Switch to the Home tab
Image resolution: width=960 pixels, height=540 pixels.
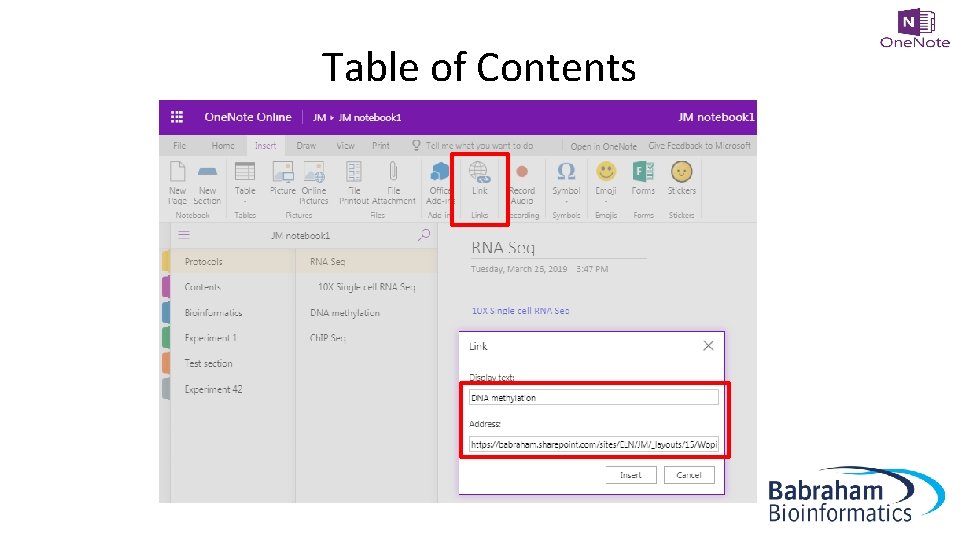[x=223, y=146]
